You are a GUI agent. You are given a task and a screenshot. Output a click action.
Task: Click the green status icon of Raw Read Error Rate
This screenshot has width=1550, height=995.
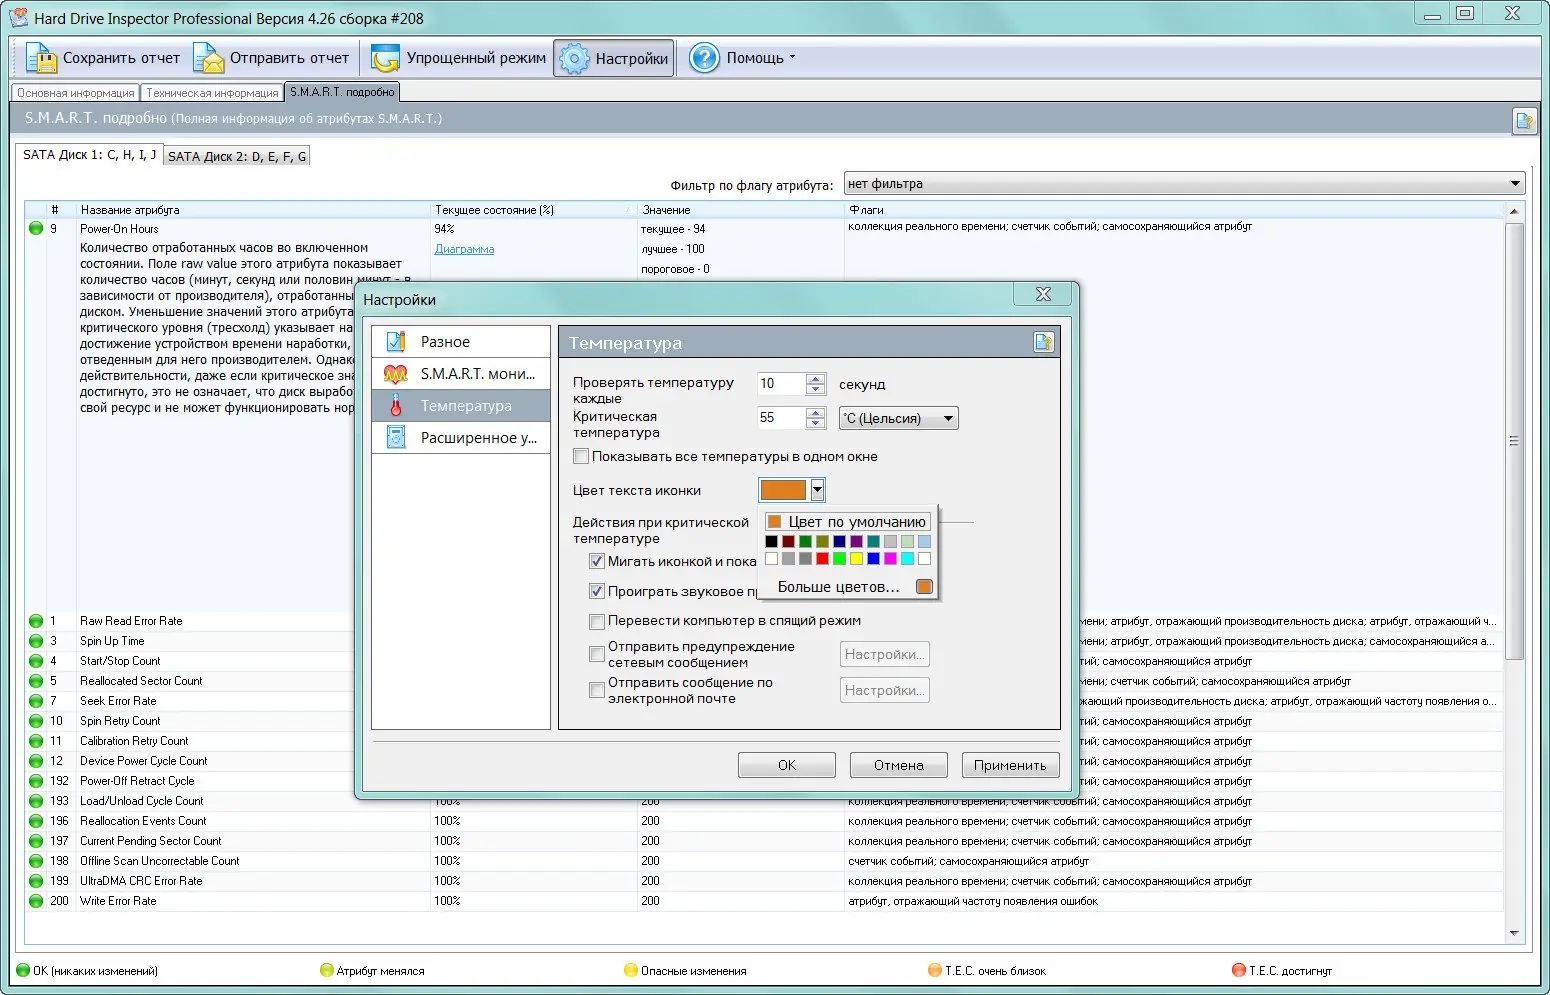(x=36, y=621)
